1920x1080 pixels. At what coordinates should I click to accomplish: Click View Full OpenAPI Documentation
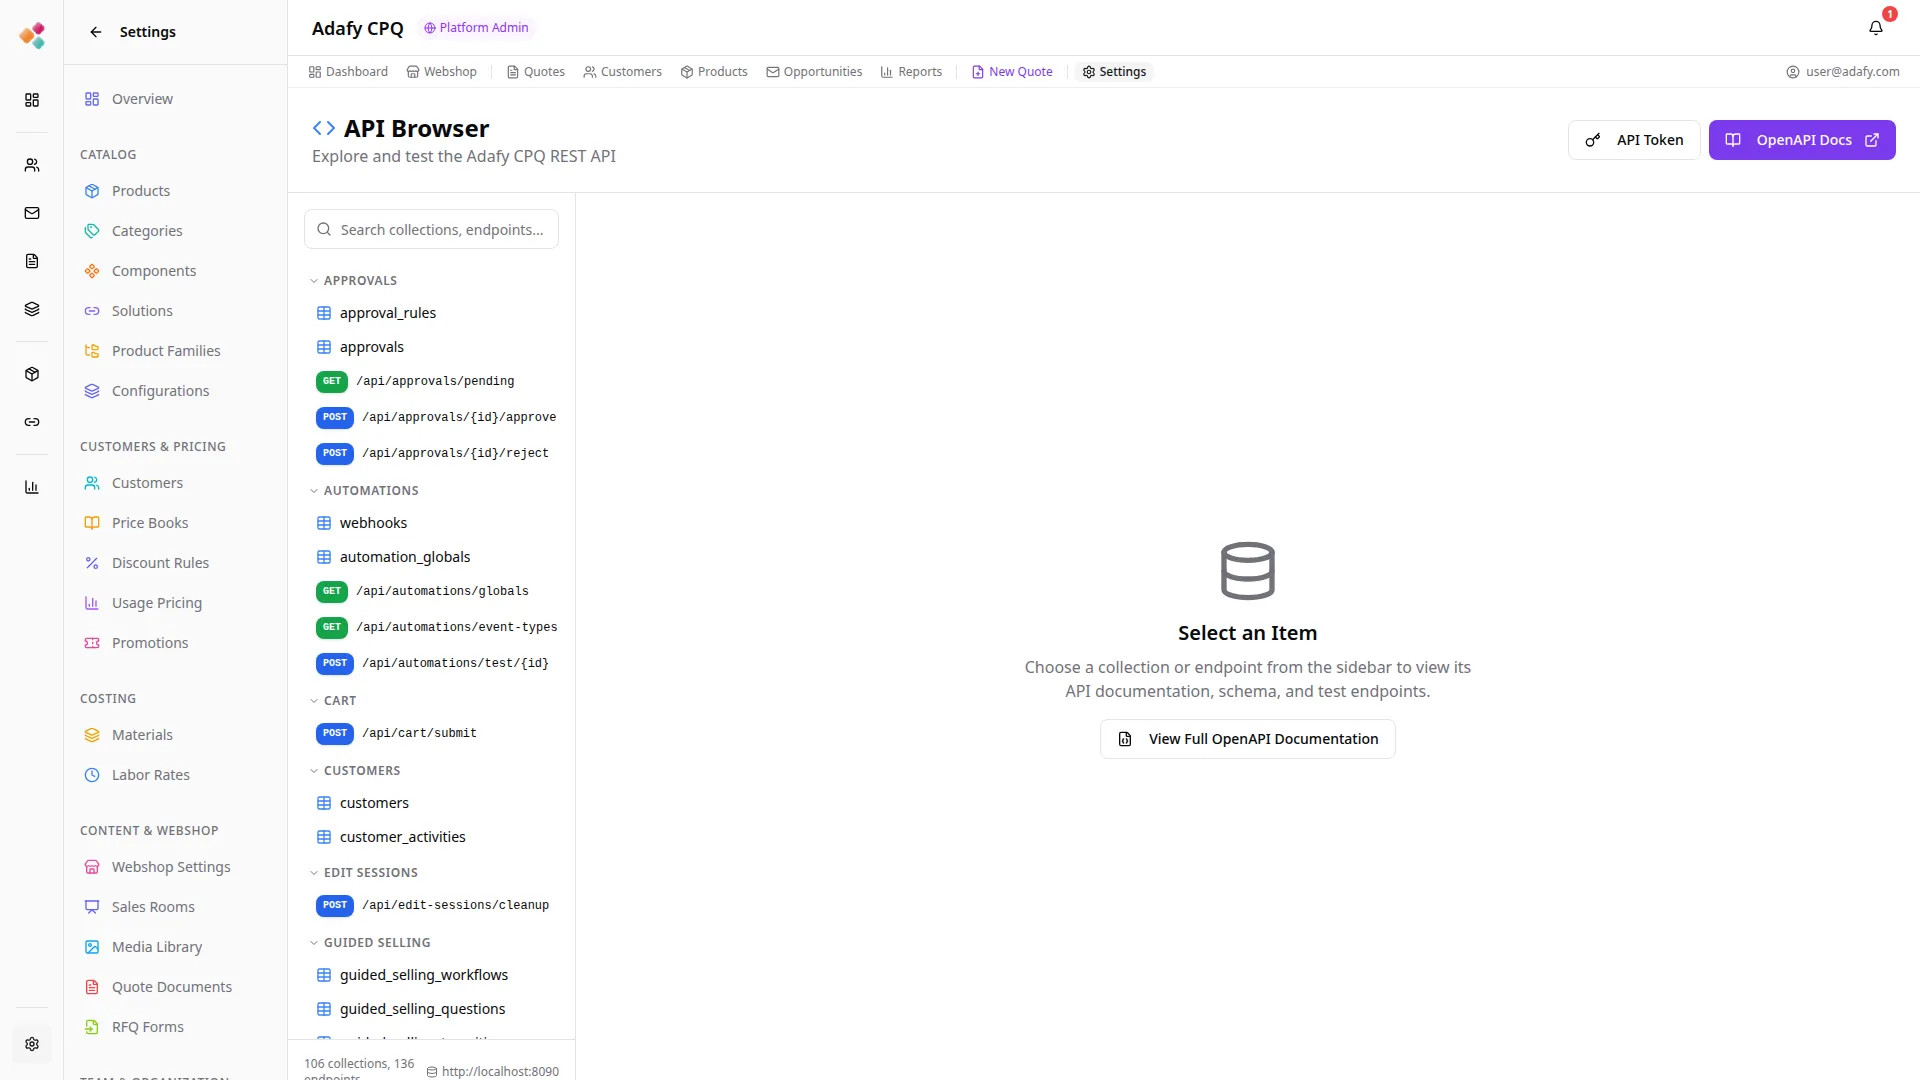(x=1247, y=738)
